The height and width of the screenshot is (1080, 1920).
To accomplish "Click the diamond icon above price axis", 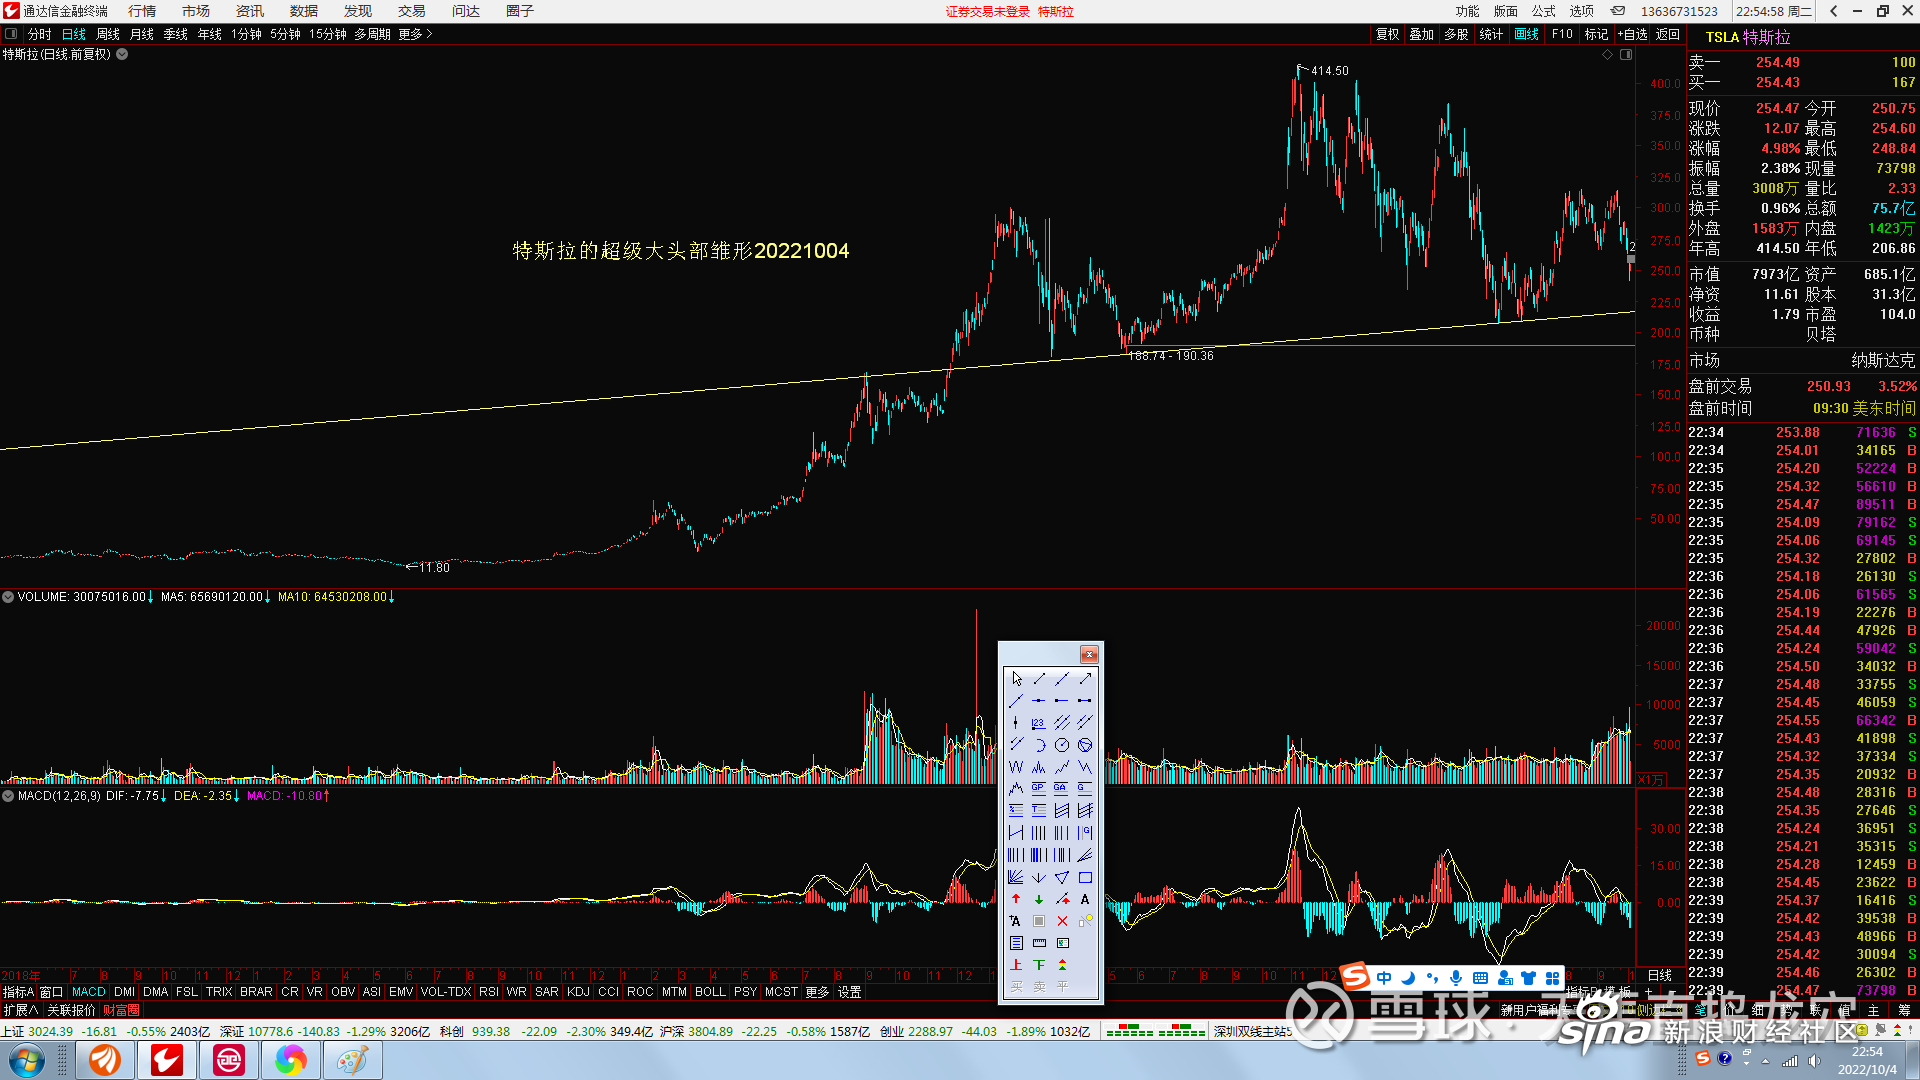I will 1607,55.
